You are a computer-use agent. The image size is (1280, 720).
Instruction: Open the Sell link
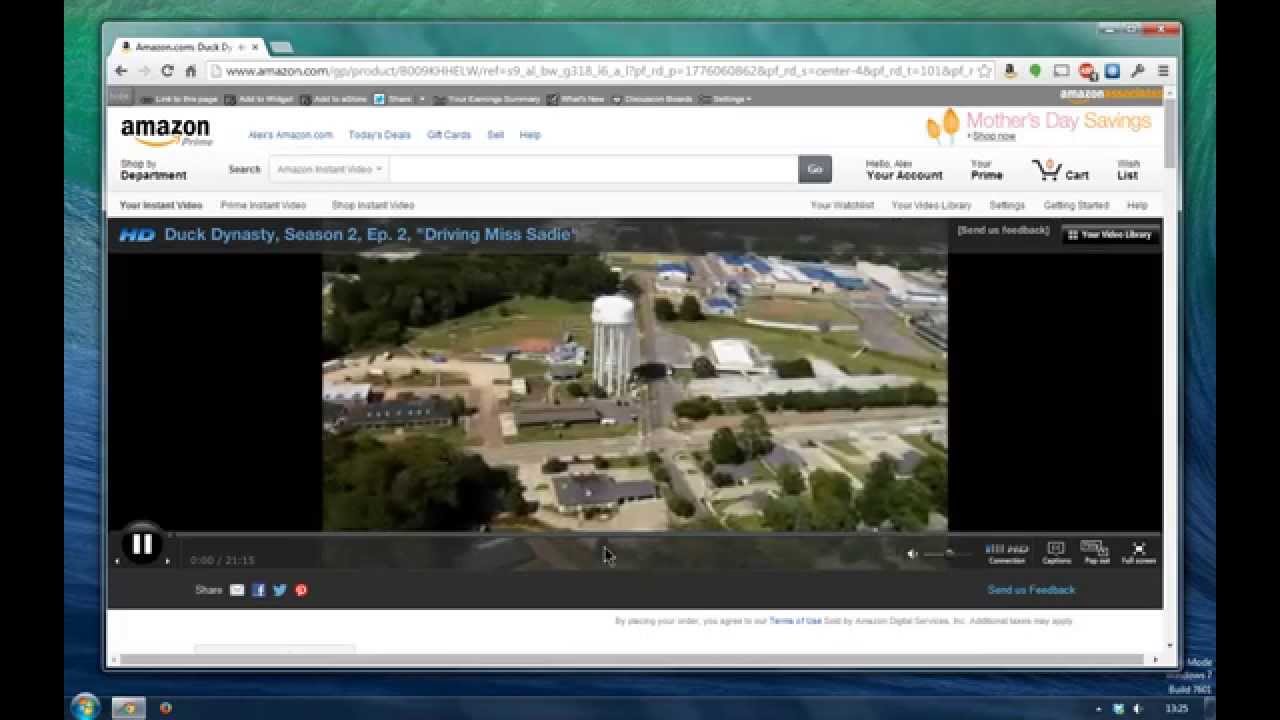tap(495, 135)
